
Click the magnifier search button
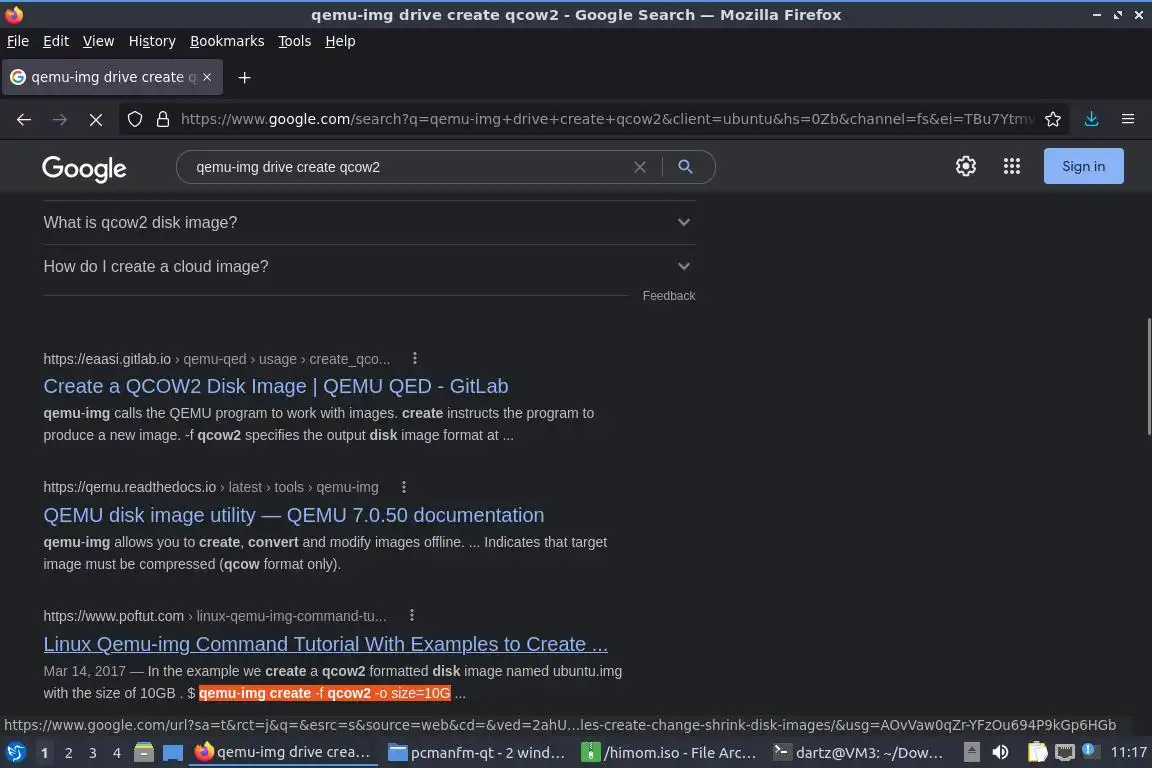pos(685,167)
